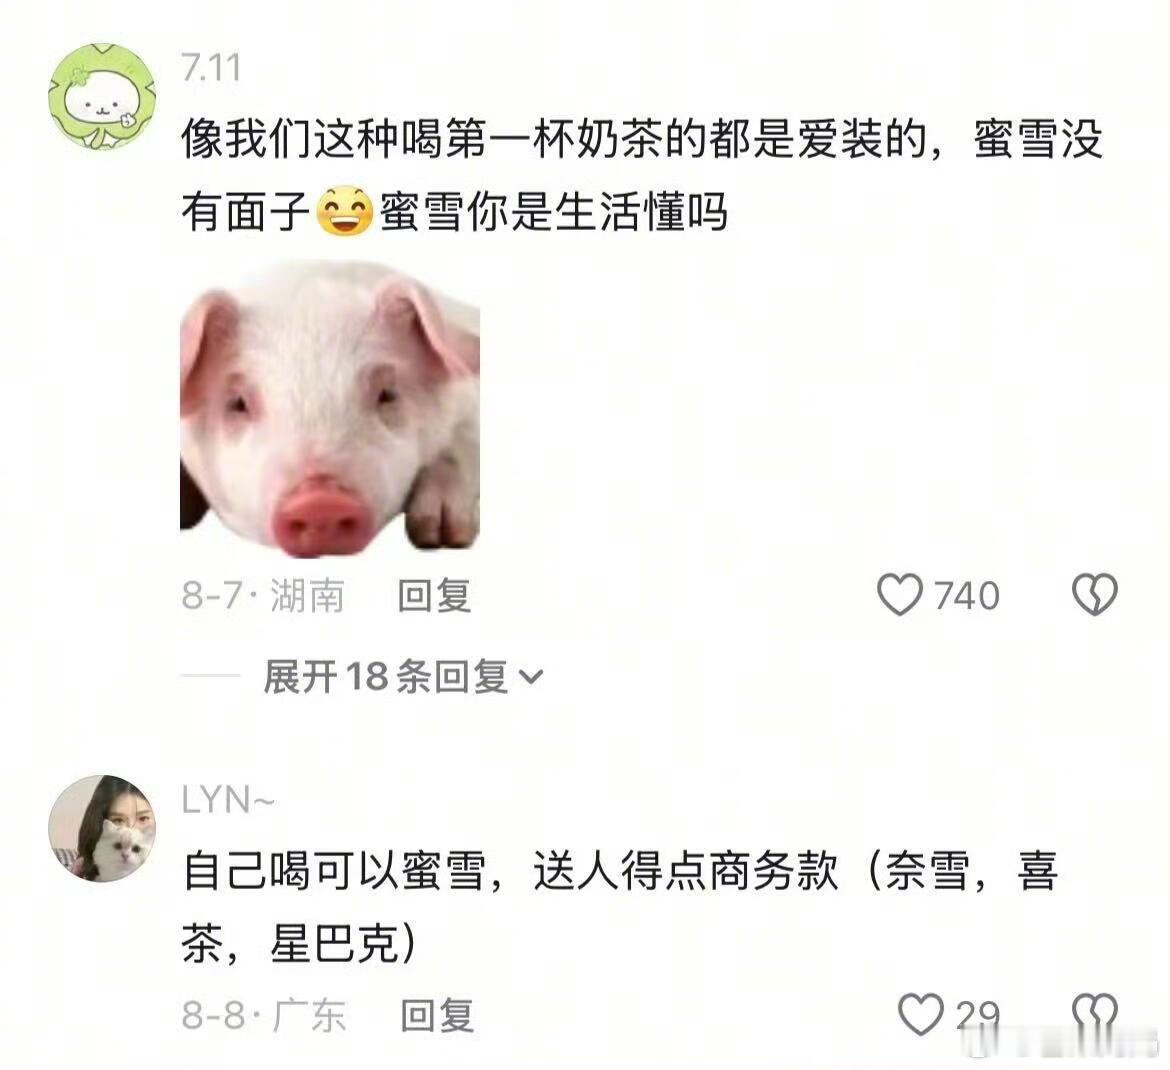Expand the 18 replies under first comment
Image resolution: width=1170 pixels, height=1070 pixels.
(x=403, y=677)
